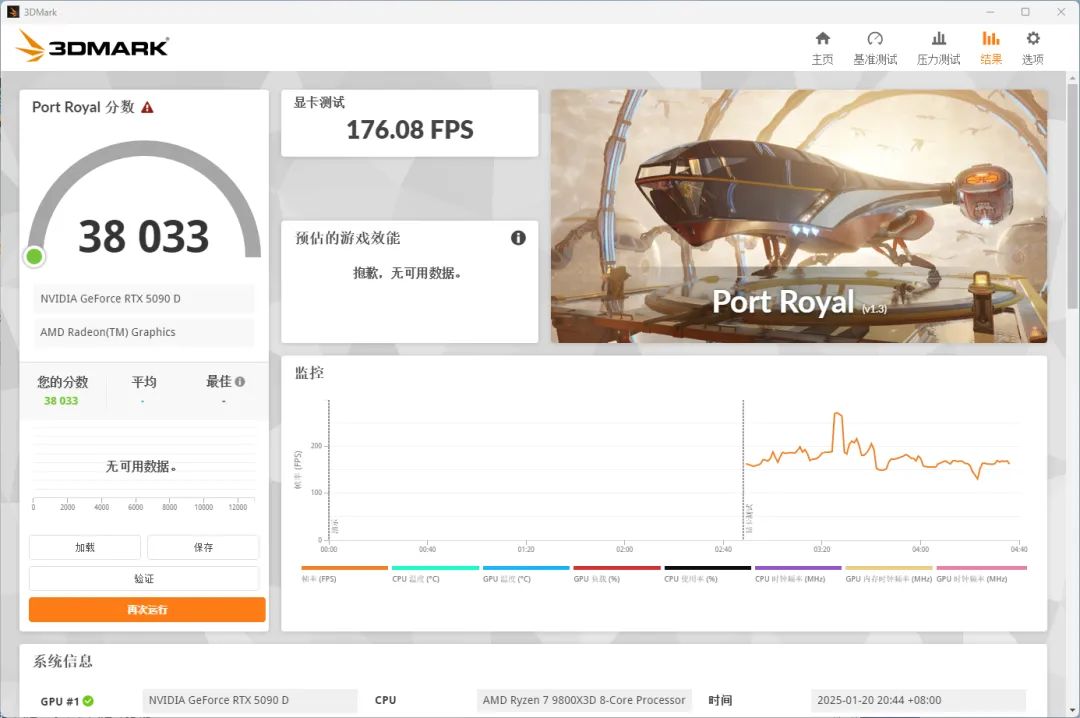This screenshot has height=718, width=1080.
Task: Click the 2025-01-20 20:44 time value
Action: coord(918,700)
